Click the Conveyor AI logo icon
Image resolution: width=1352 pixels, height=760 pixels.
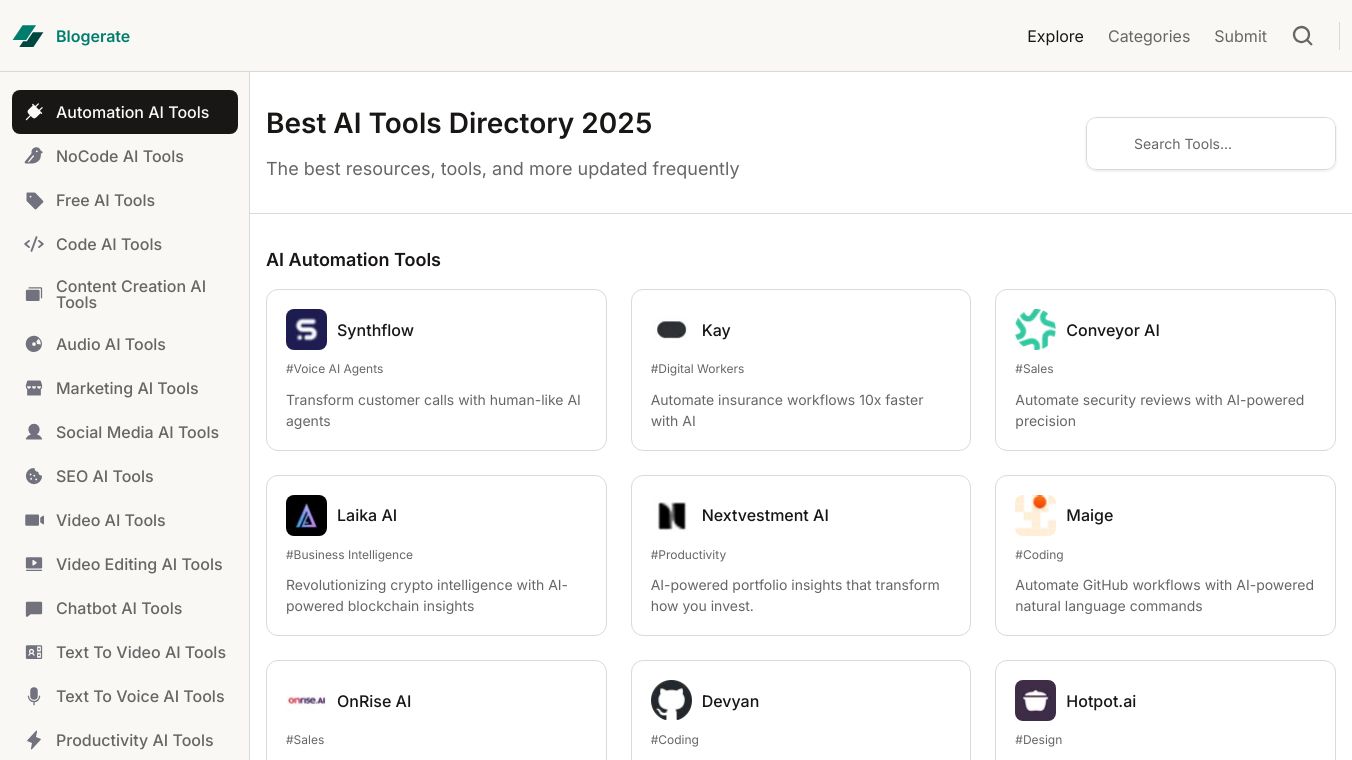tap(1035, 329)
